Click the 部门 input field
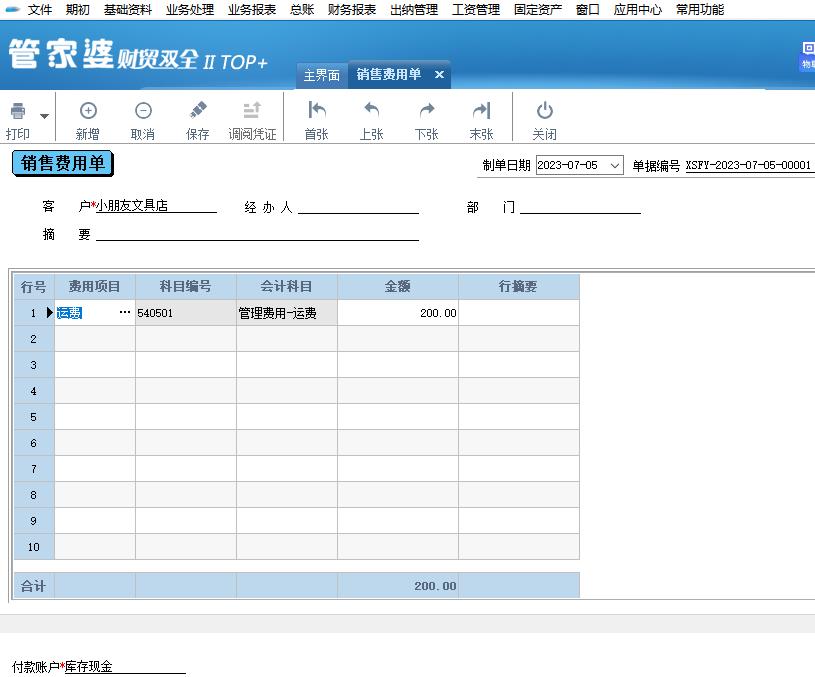 (580, 206)
